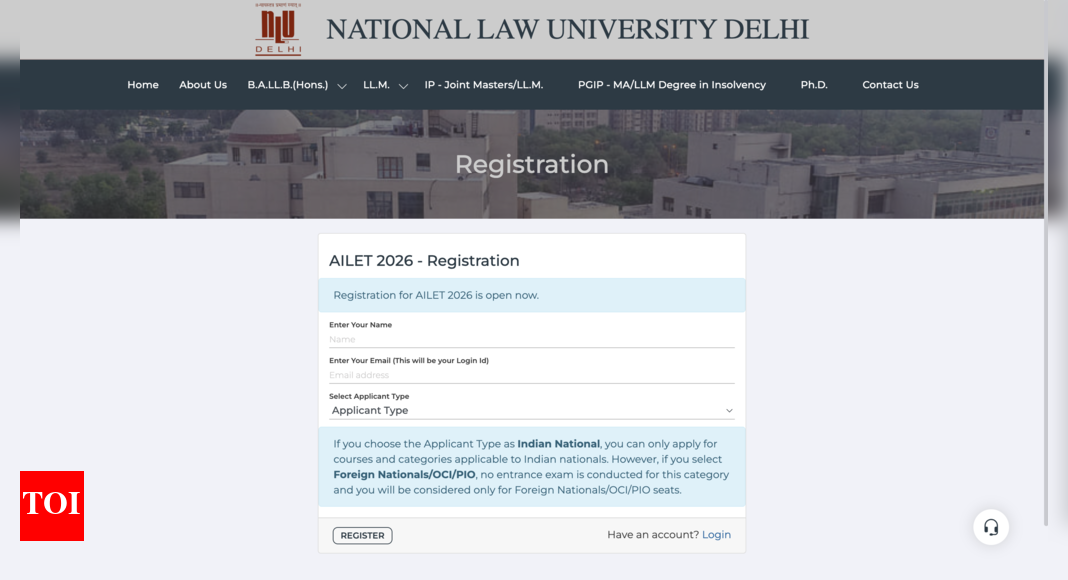Viewport: 1068px width, 580px height.
Task: Open IP - Joint Masters/LL.M. page
Action: [484, 85]
